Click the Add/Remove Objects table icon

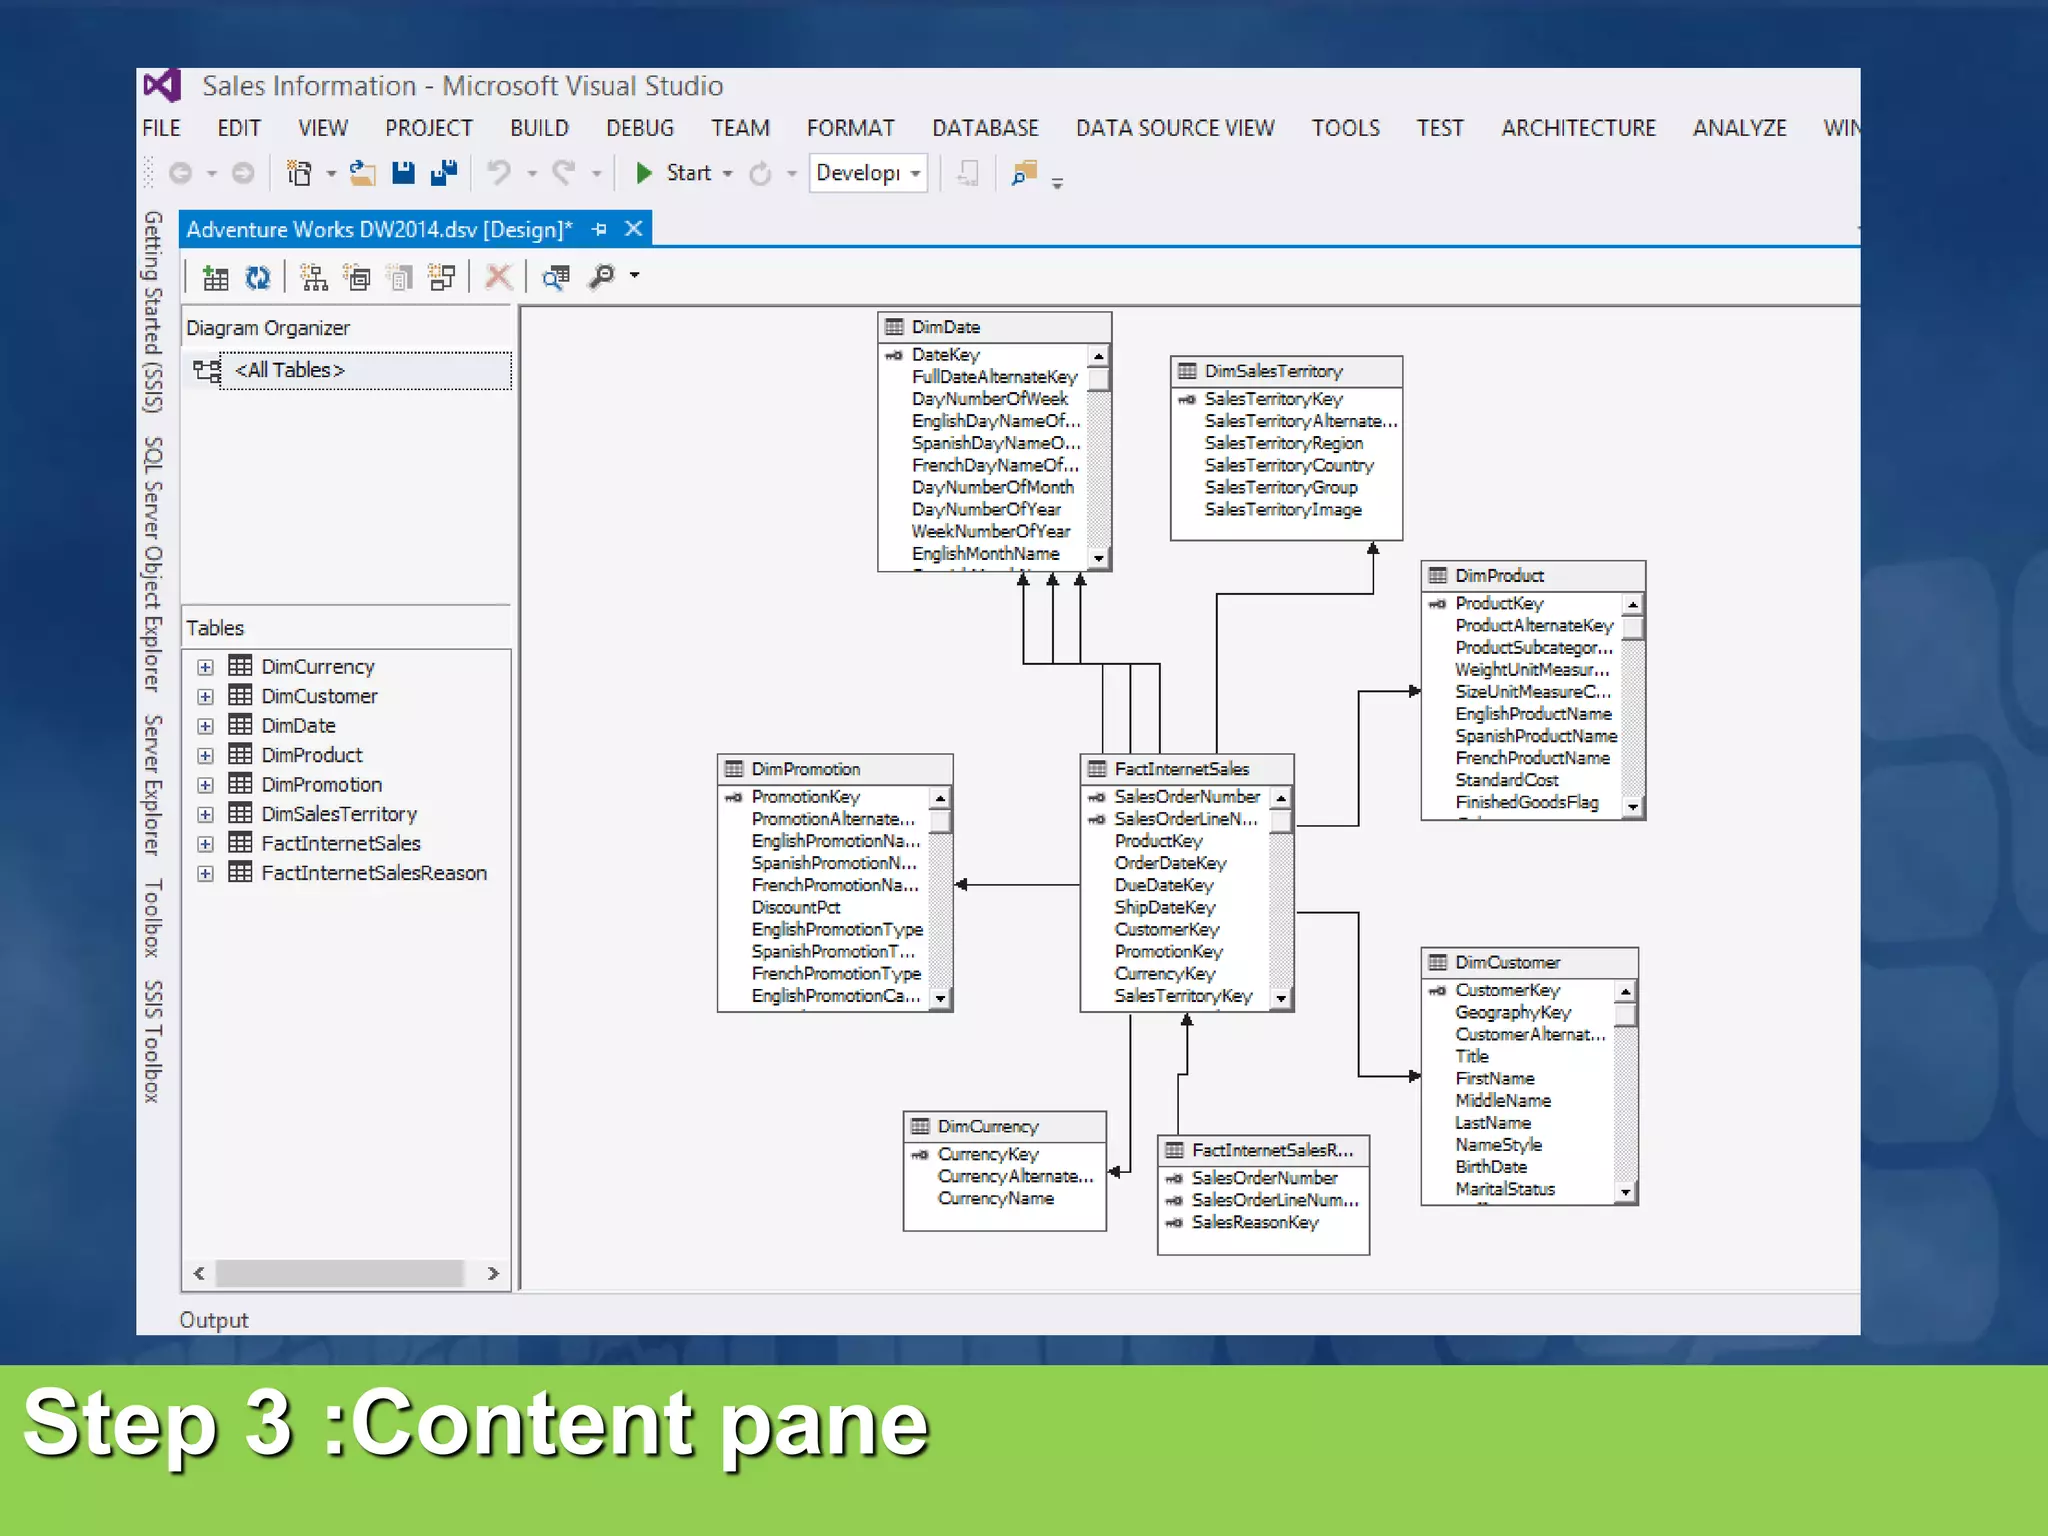(x=215, y=277)
